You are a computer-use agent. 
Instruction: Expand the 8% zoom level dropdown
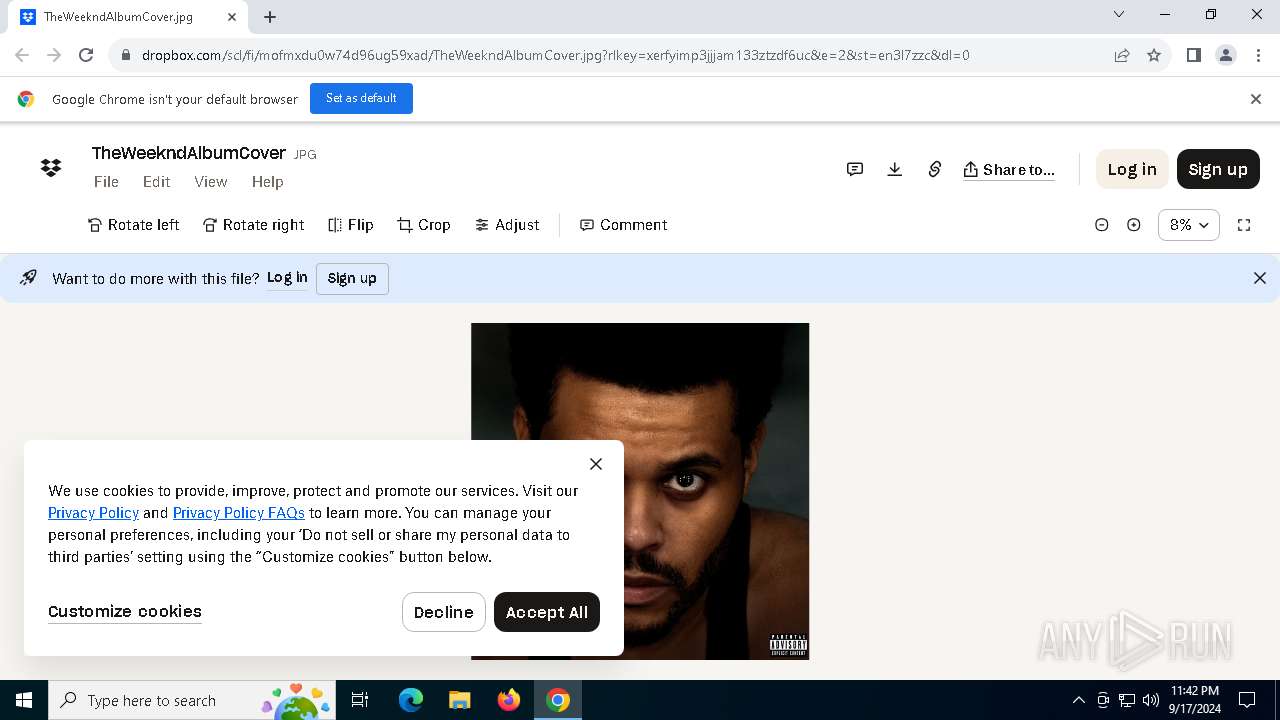pos(1189,225)
